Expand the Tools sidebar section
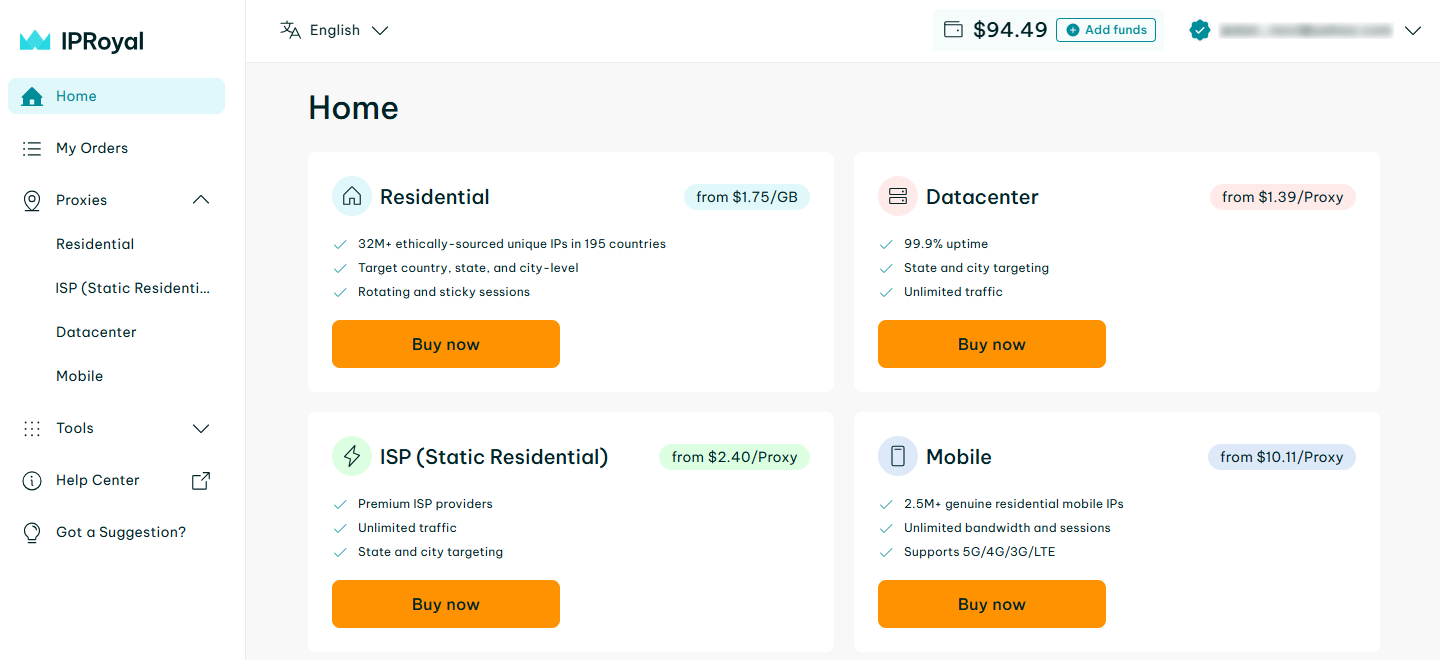Screen dimensions: 1440x660 (201, 428)
